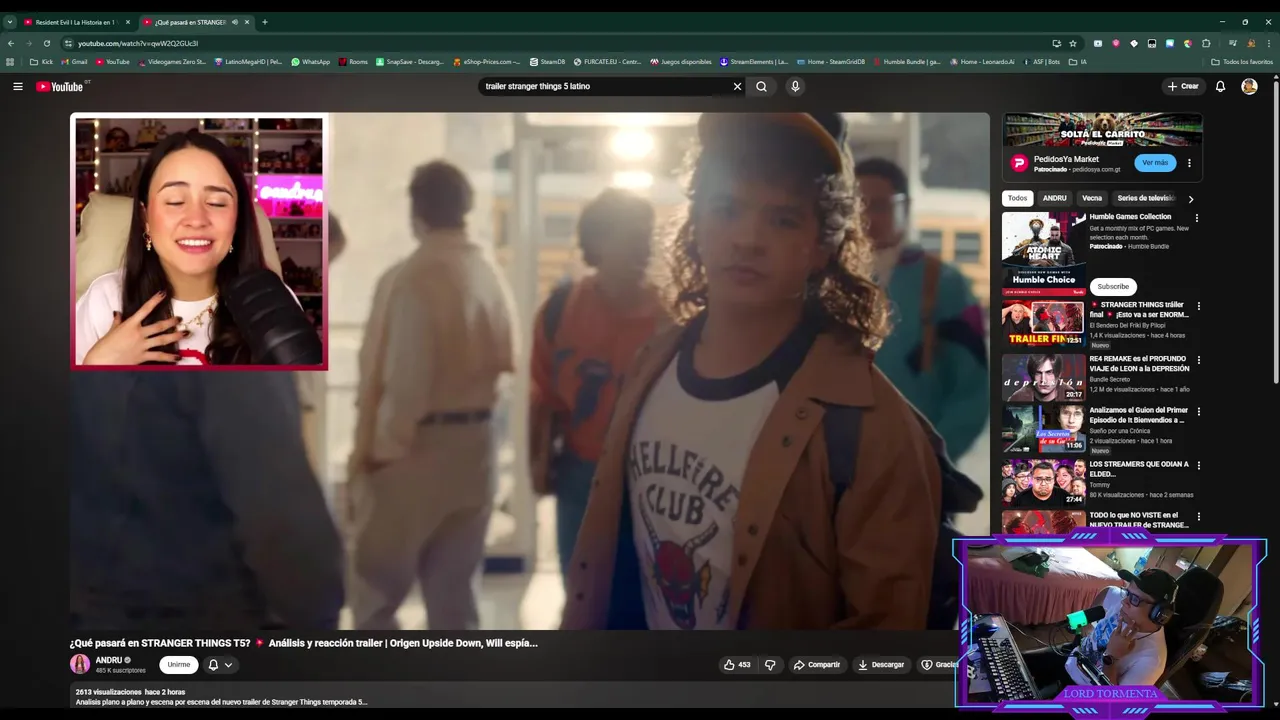Open the ANDRU channel name link
Viewport: 1280px width, 720px height.
[x=108, y=660]
